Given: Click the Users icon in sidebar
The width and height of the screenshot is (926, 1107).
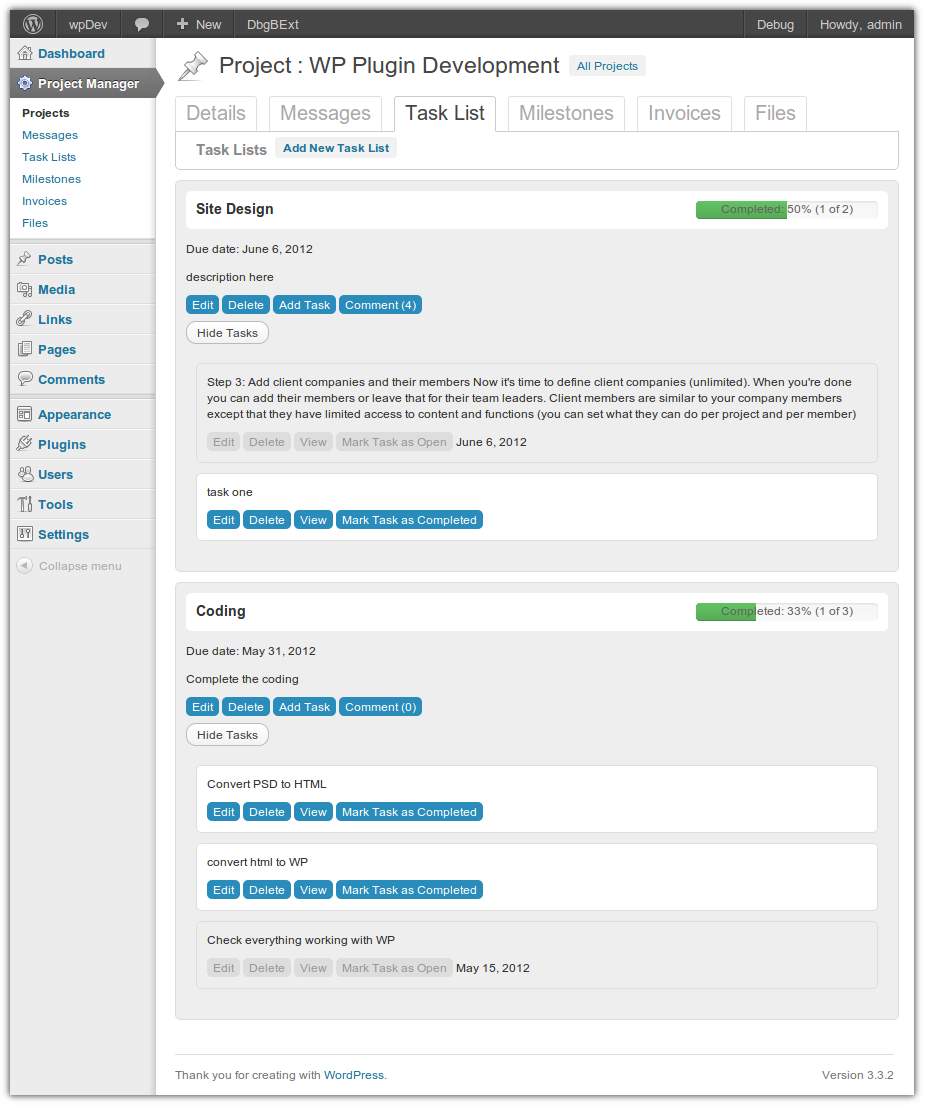Looking at the screenshot, I should 25,474.
